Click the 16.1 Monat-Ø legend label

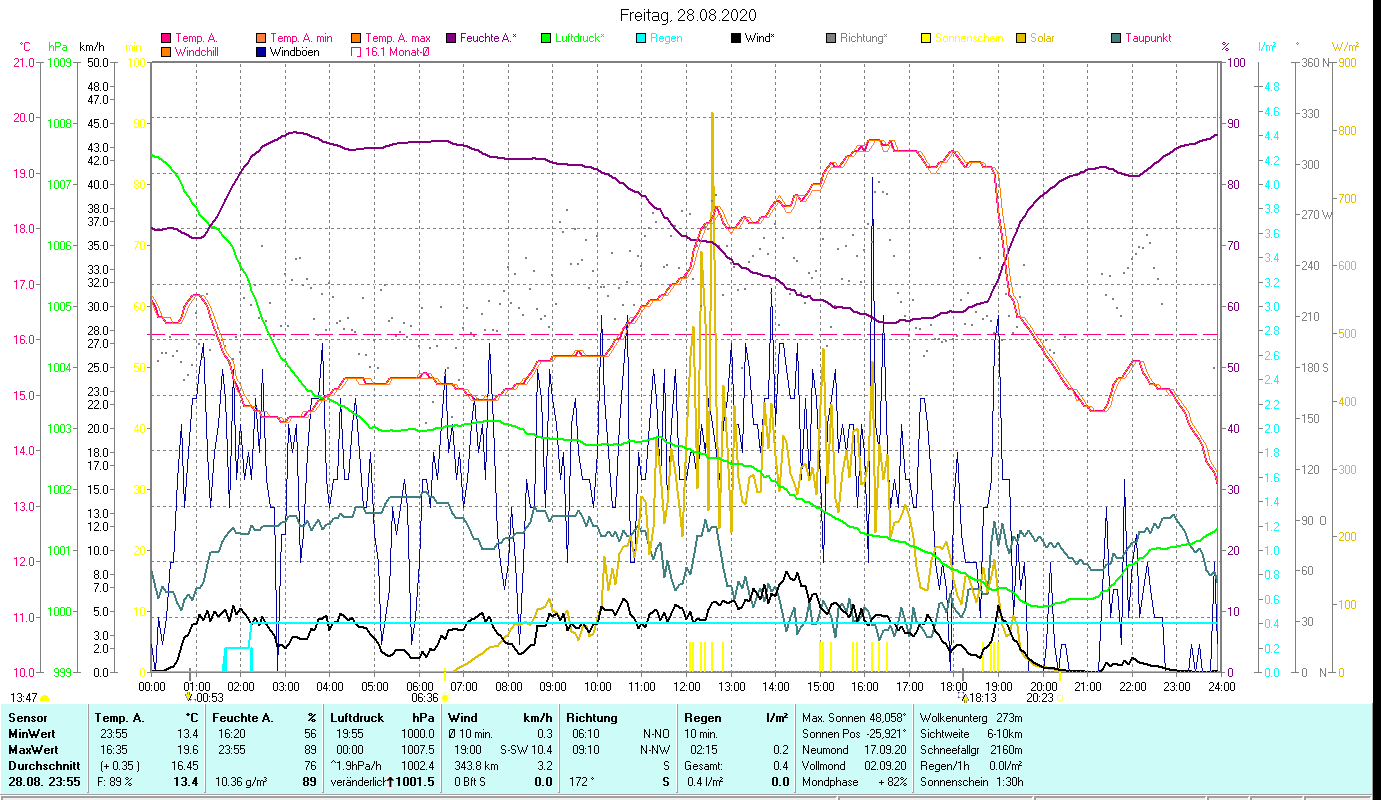[x=396, y=52]
